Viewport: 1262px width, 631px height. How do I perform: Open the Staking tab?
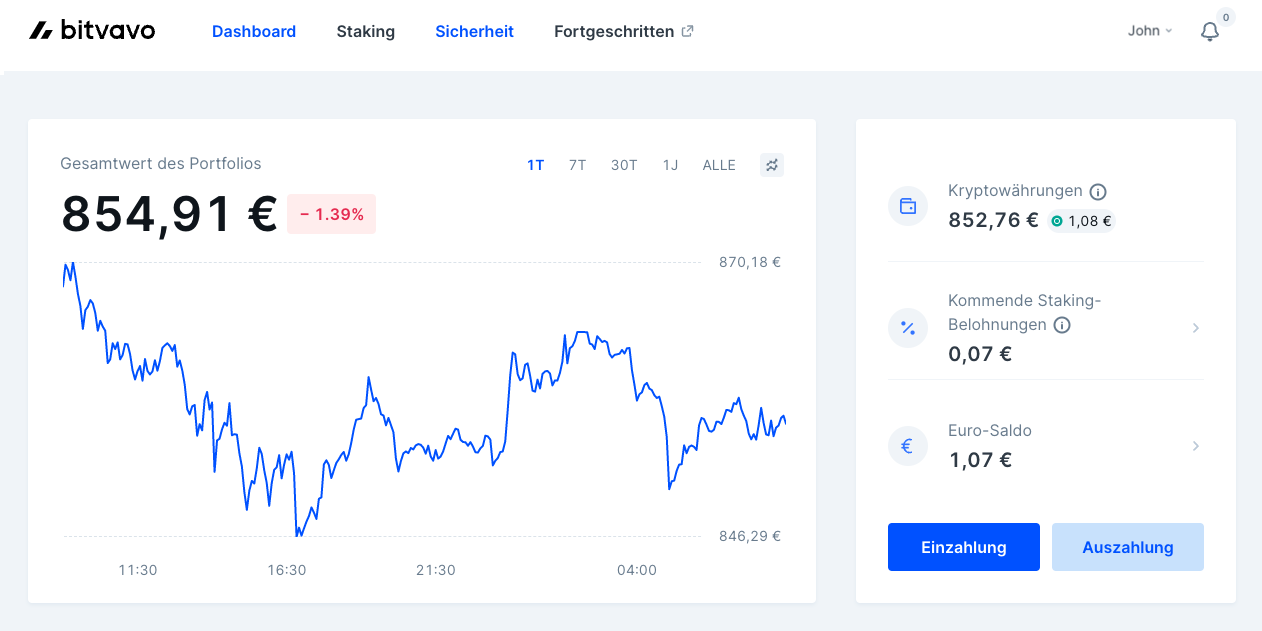[x=366, y=31]
